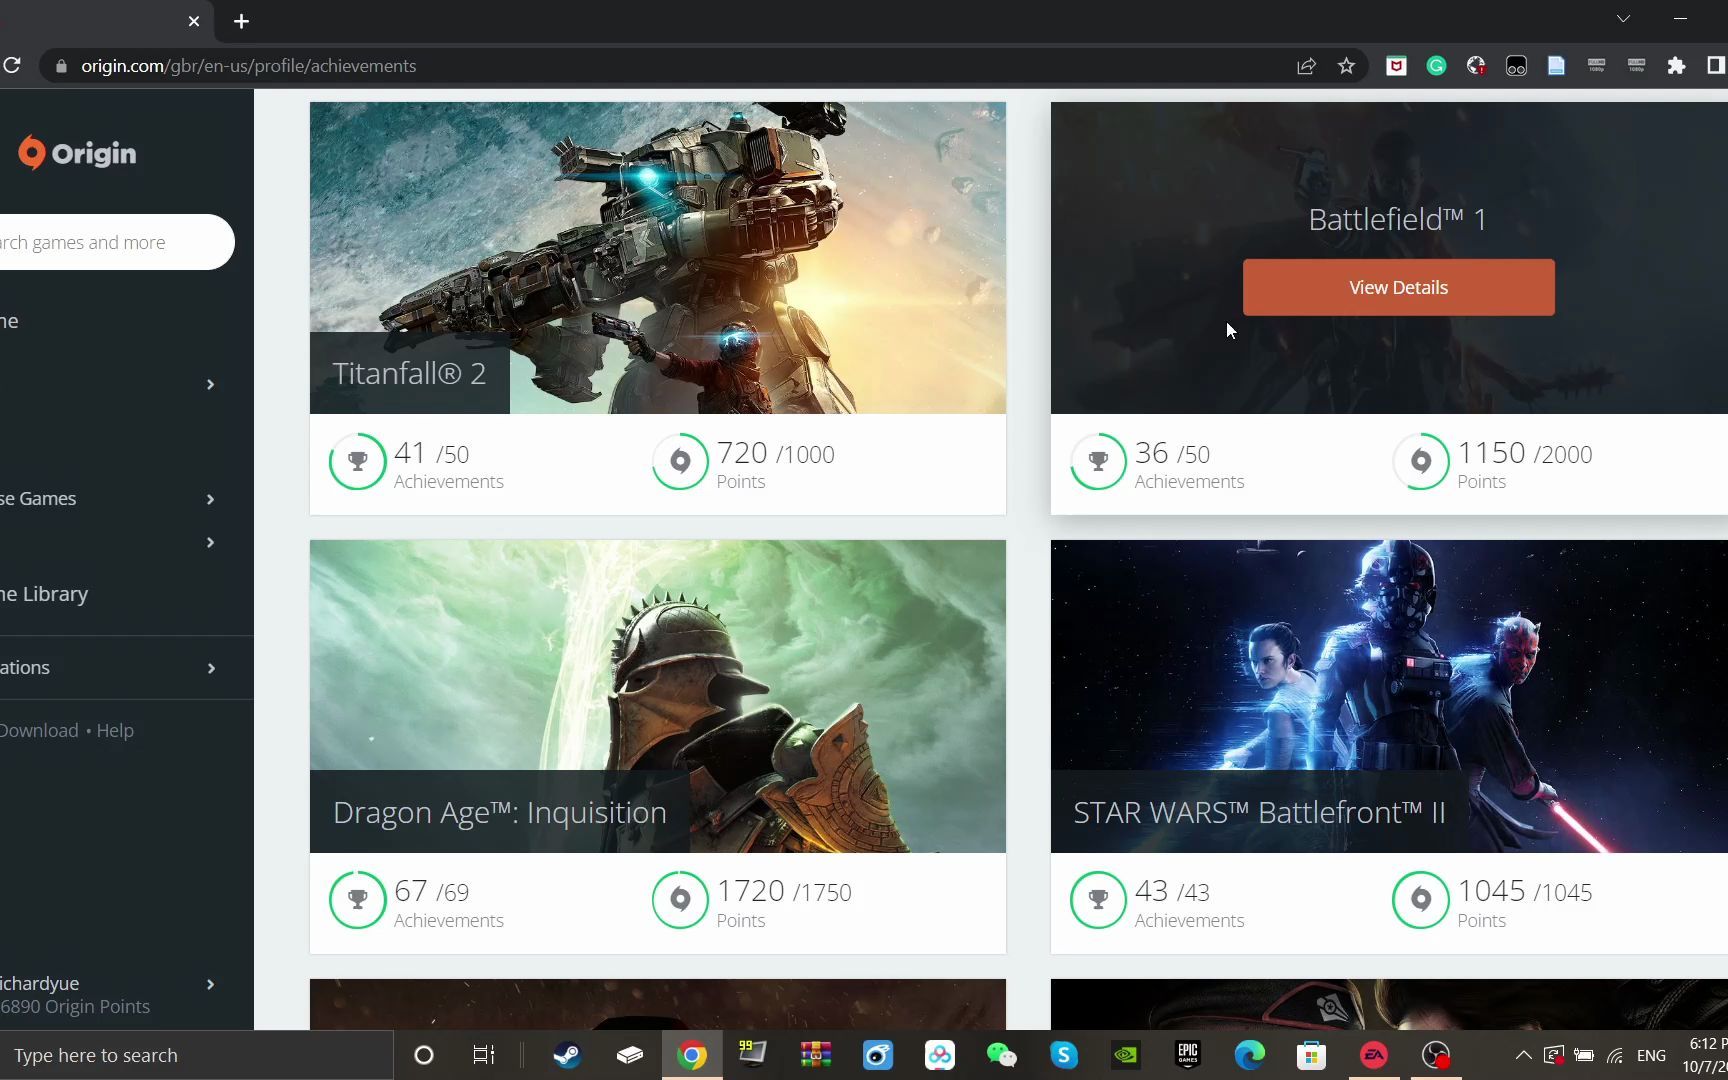Click the first Full HD 1080p extension icon
The height and width of the screenshot is (1080, 1728).
[1596, 66]
